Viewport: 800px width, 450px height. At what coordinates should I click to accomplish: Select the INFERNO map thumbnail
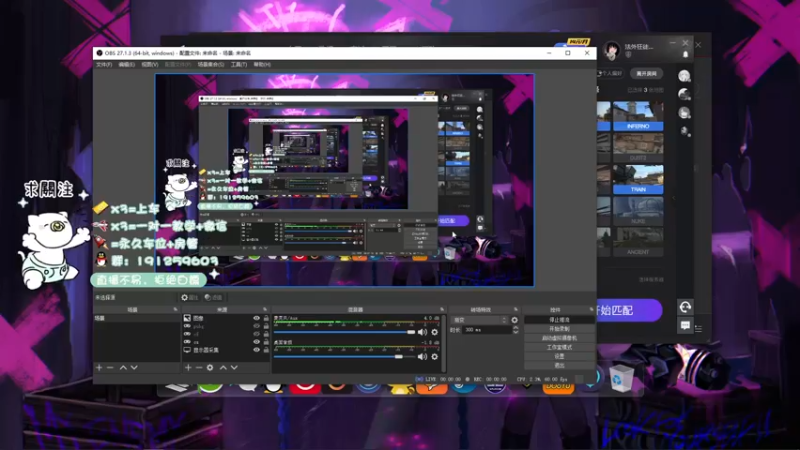click(x=638, y=116)
